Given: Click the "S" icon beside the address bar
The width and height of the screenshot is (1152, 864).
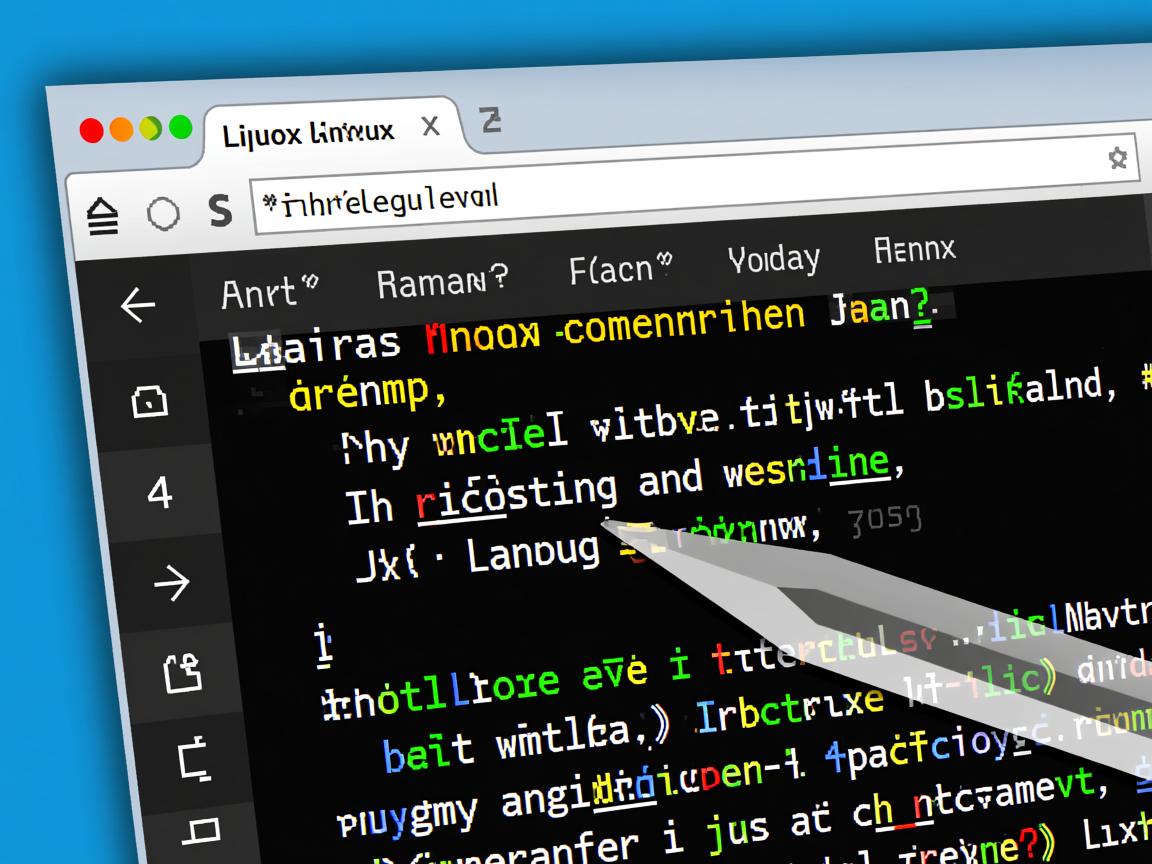Looking at the screenshot, I should (x=219, y=211).
